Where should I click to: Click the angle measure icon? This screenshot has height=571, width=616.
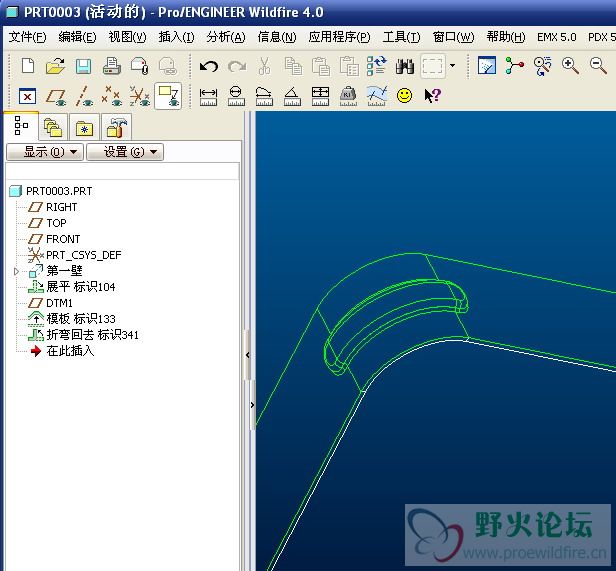click(292, 97)
